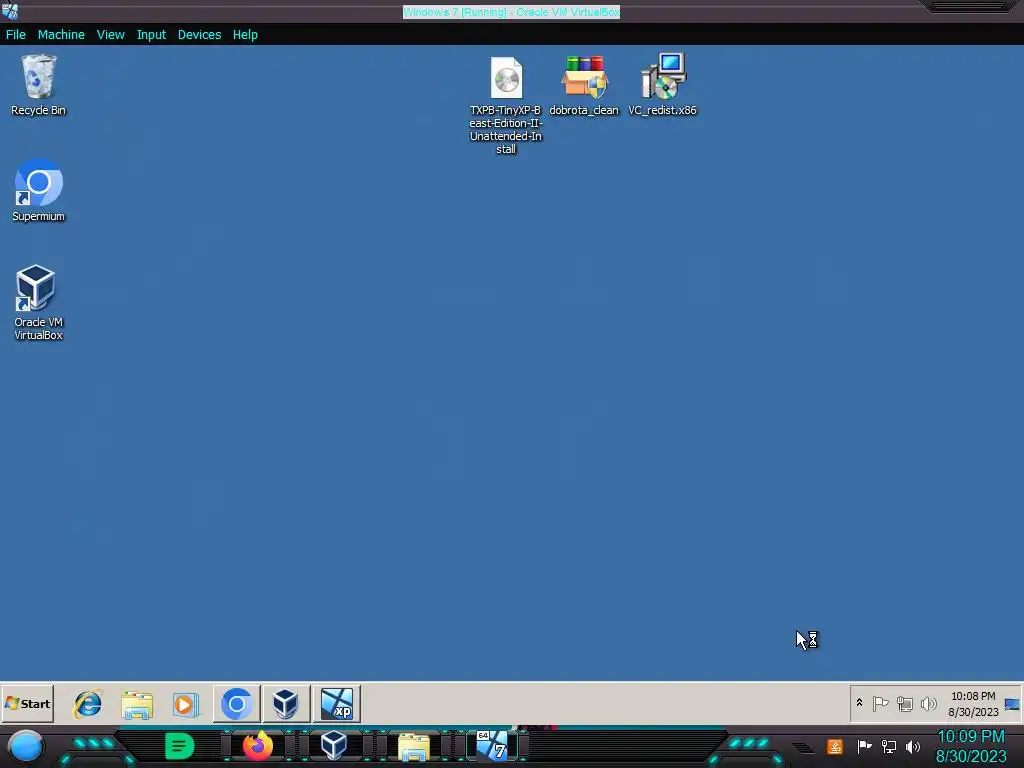Screen dimensions: 1024x768
Task: Click the host tray network icon
Action: [x=889, y=746]
